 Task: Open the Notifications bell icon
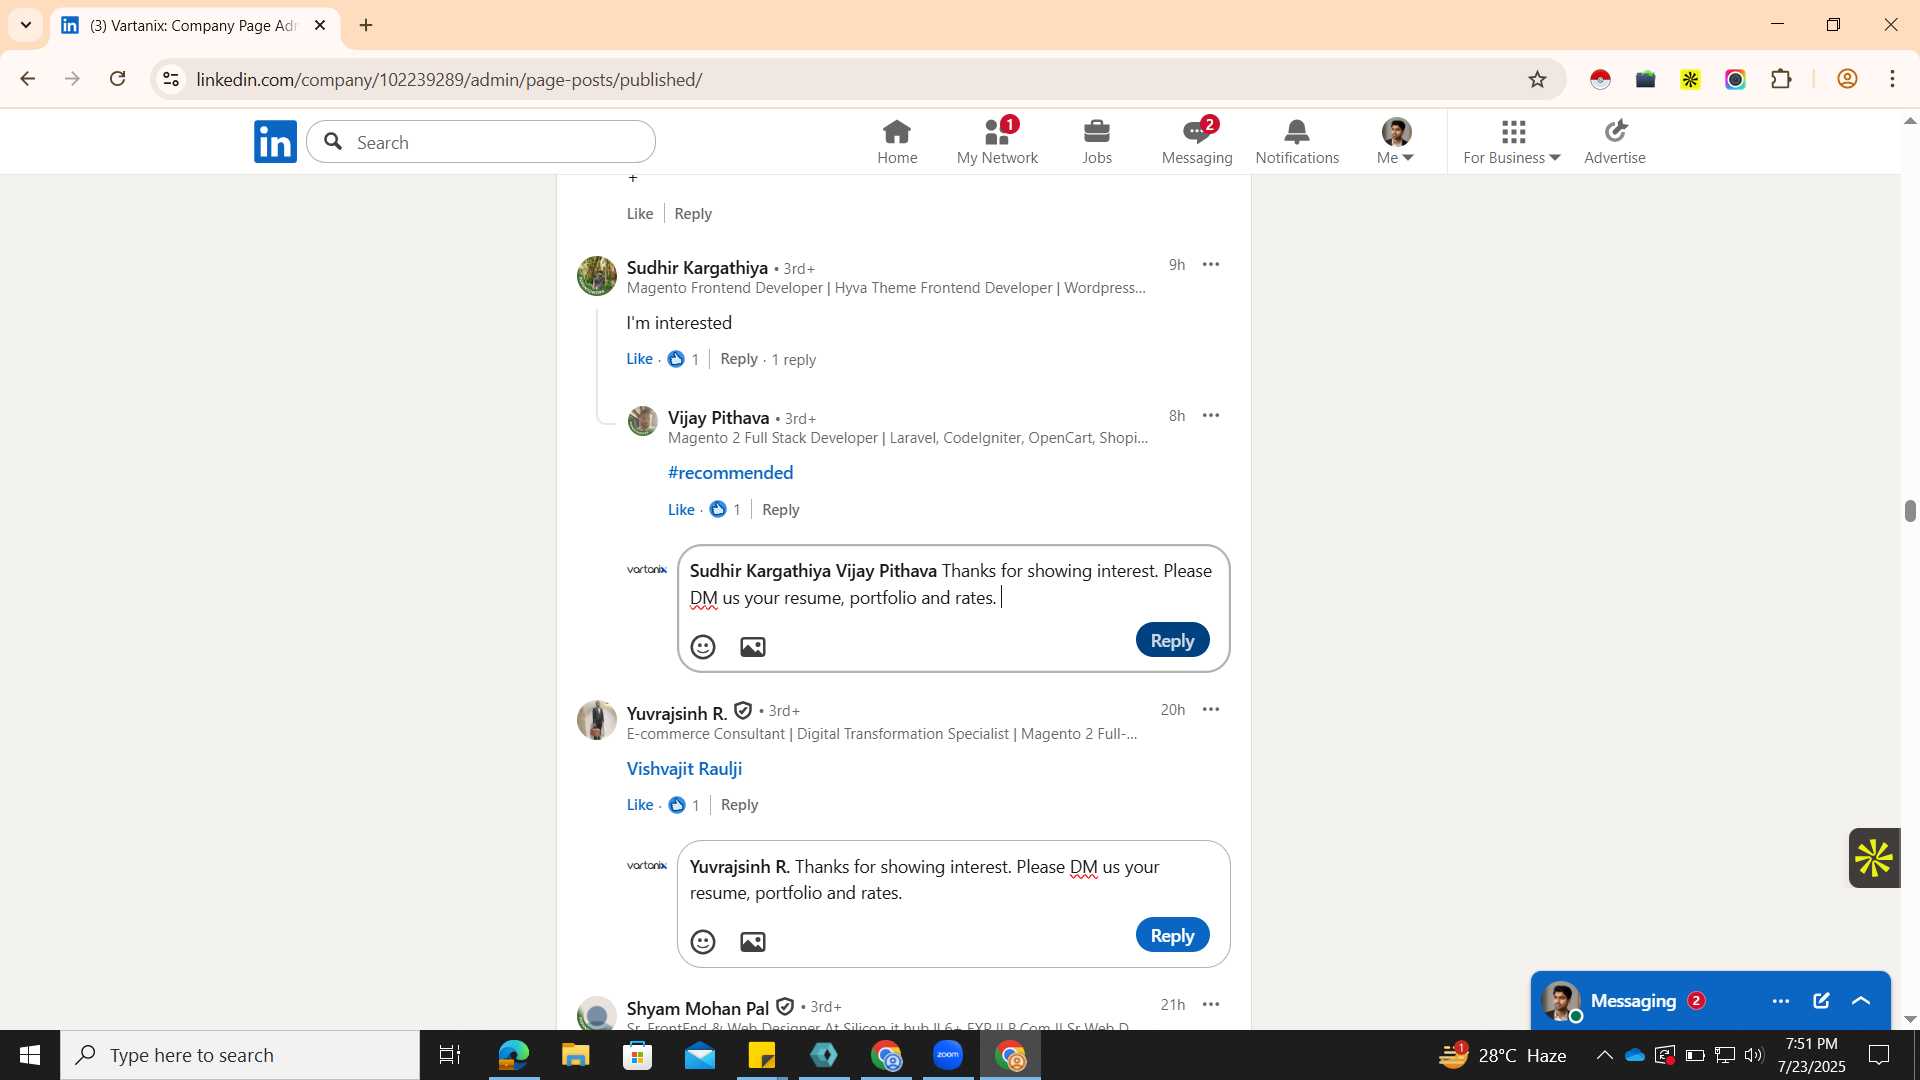coord(1297,142)
